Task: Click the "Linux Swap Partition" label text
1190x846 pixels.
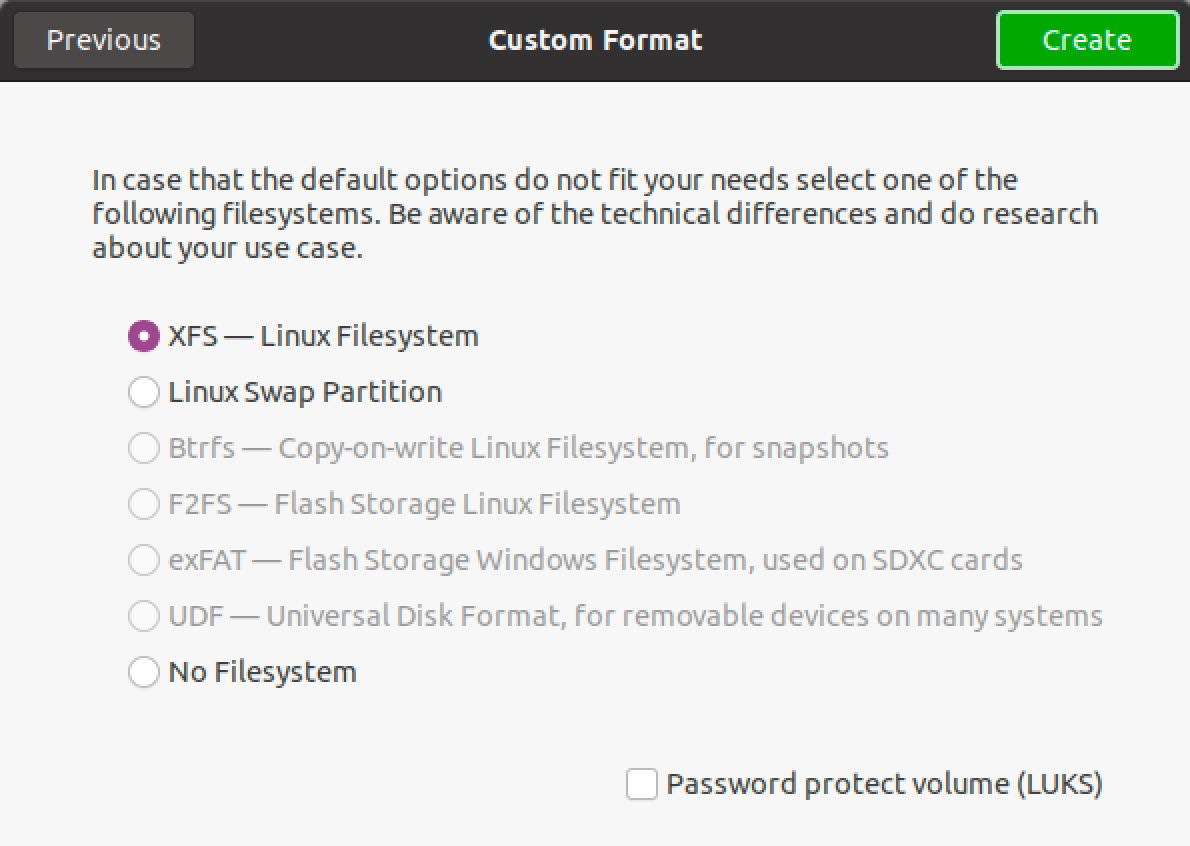Action: pyautogui.click(x=305, y=392)
